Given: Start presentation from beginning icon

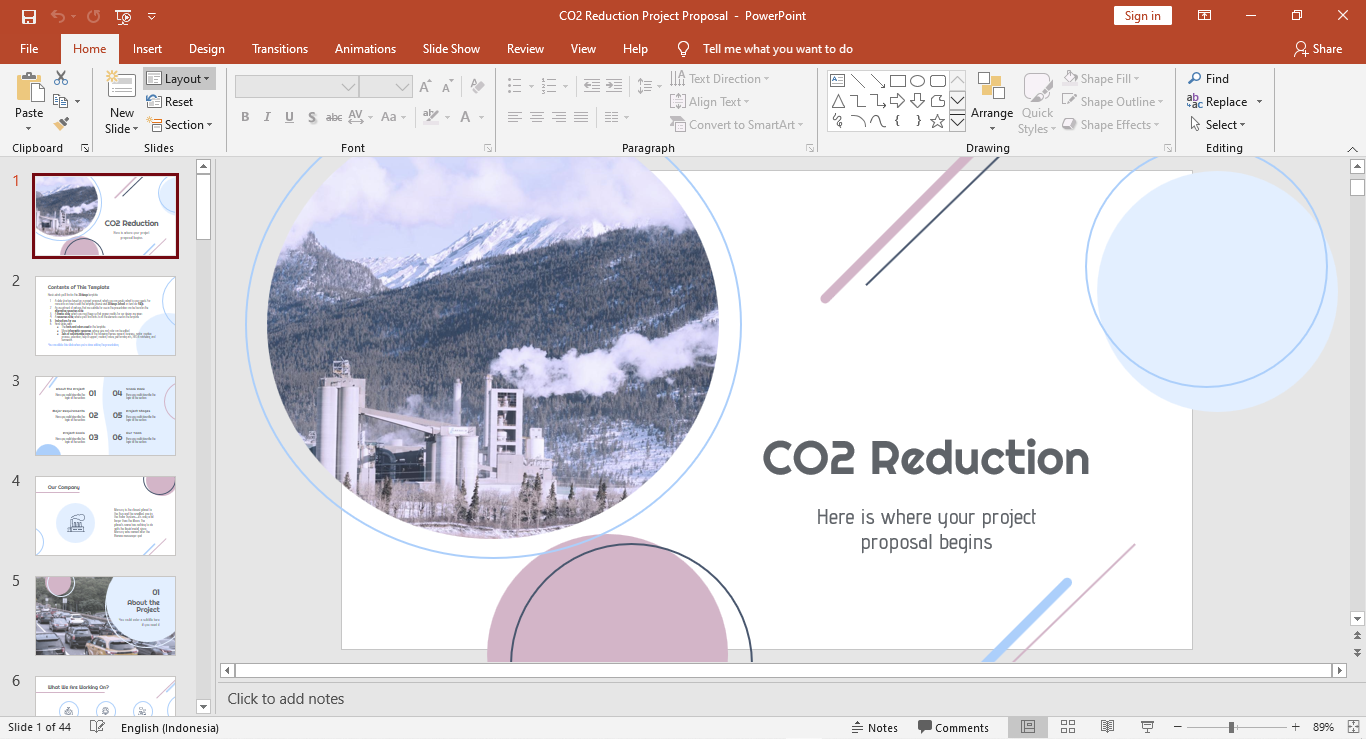Looking at the screenshot, I should (123, 16).
